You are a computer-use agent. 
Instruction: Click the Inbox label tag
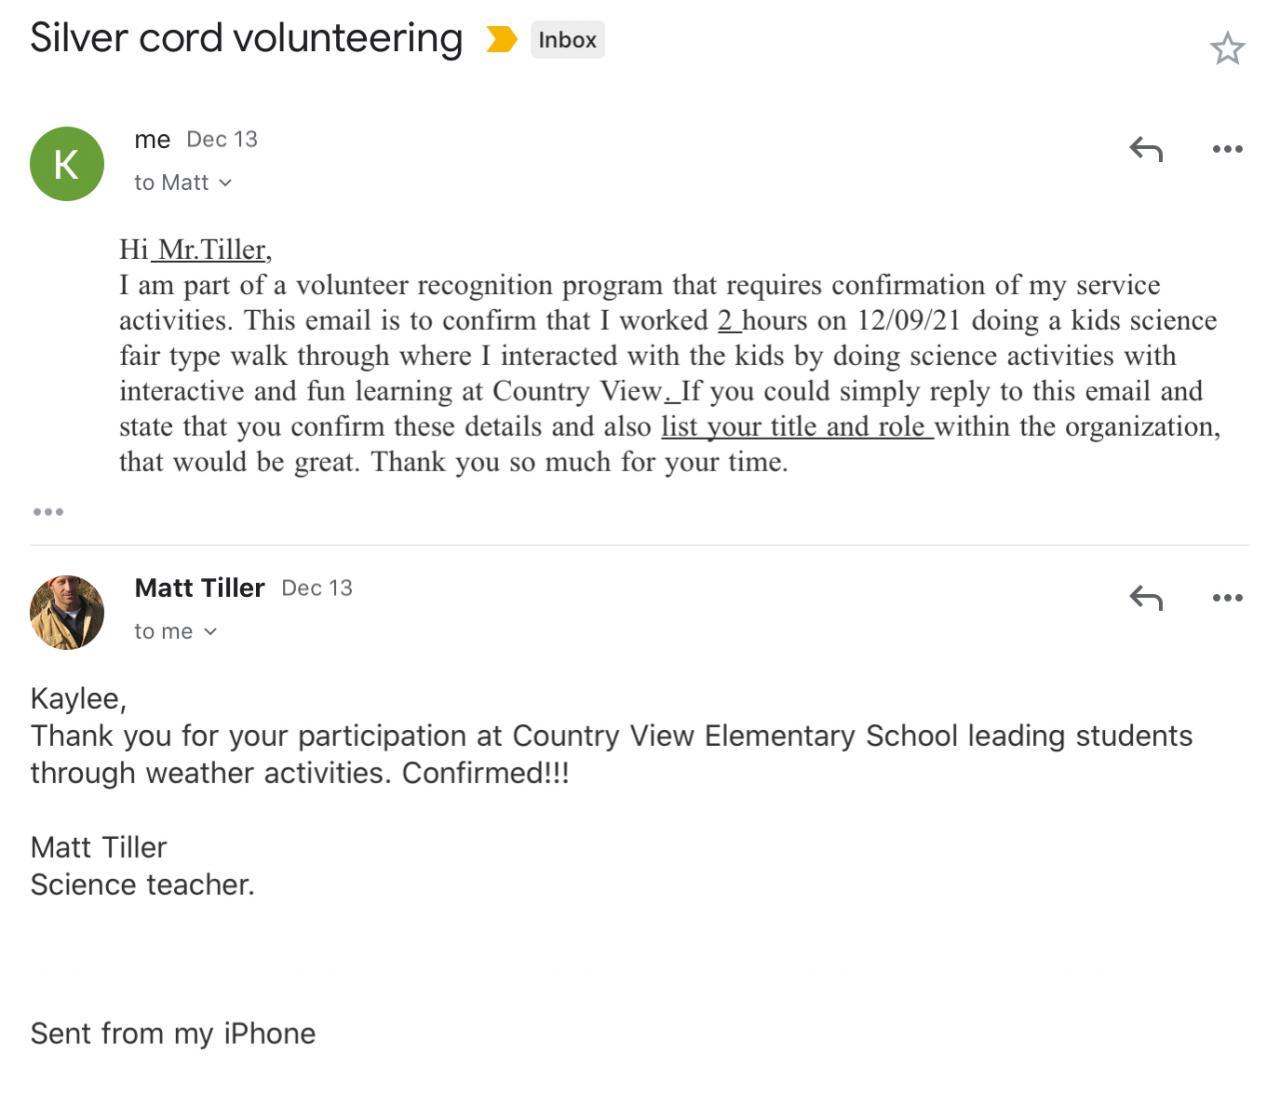[x=567, y=40]
